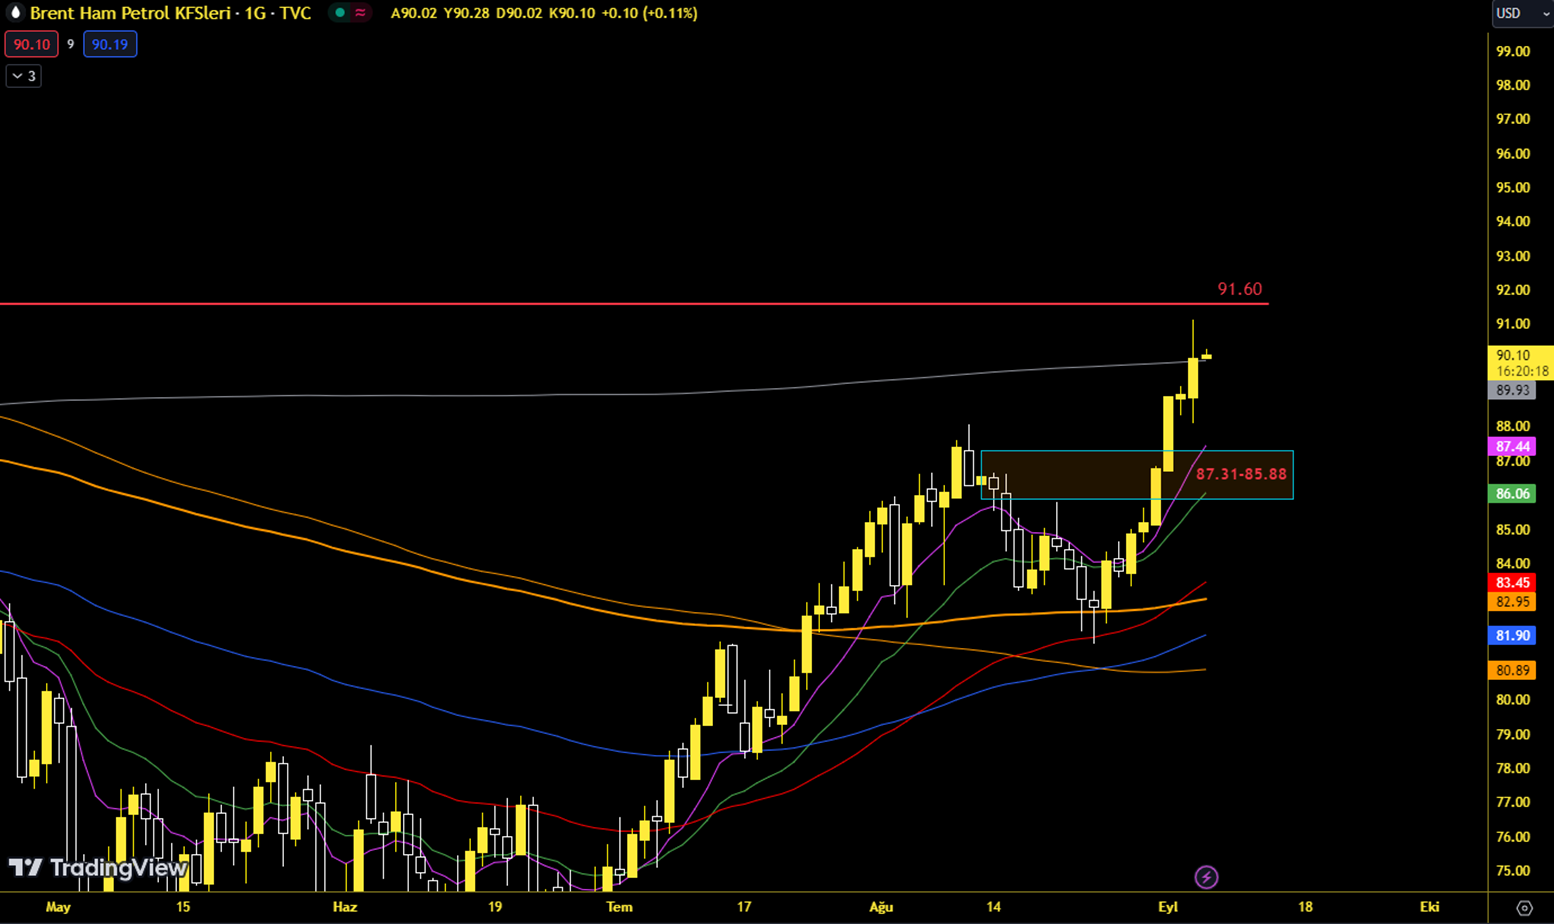This screenshot has height=924, width=1554.
Task: Click the K90.10 close value in header
Action: coord(572,13)
